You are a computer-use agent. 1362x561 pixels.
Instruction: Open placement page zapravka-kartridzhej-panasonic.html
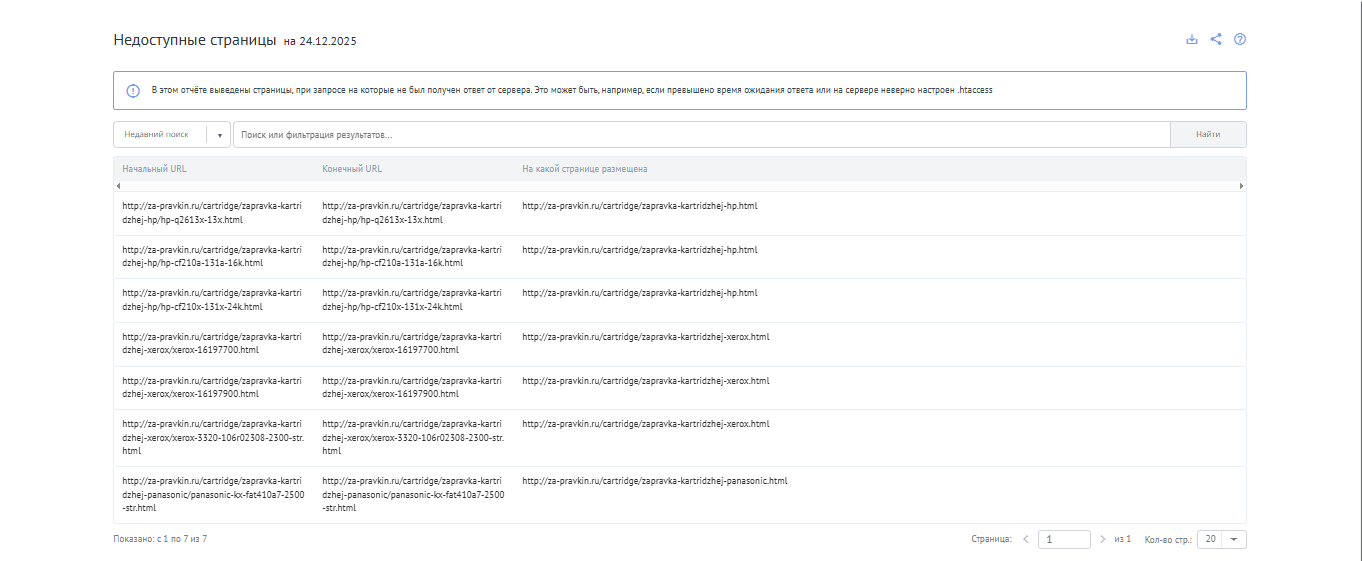tap(655, 480)
